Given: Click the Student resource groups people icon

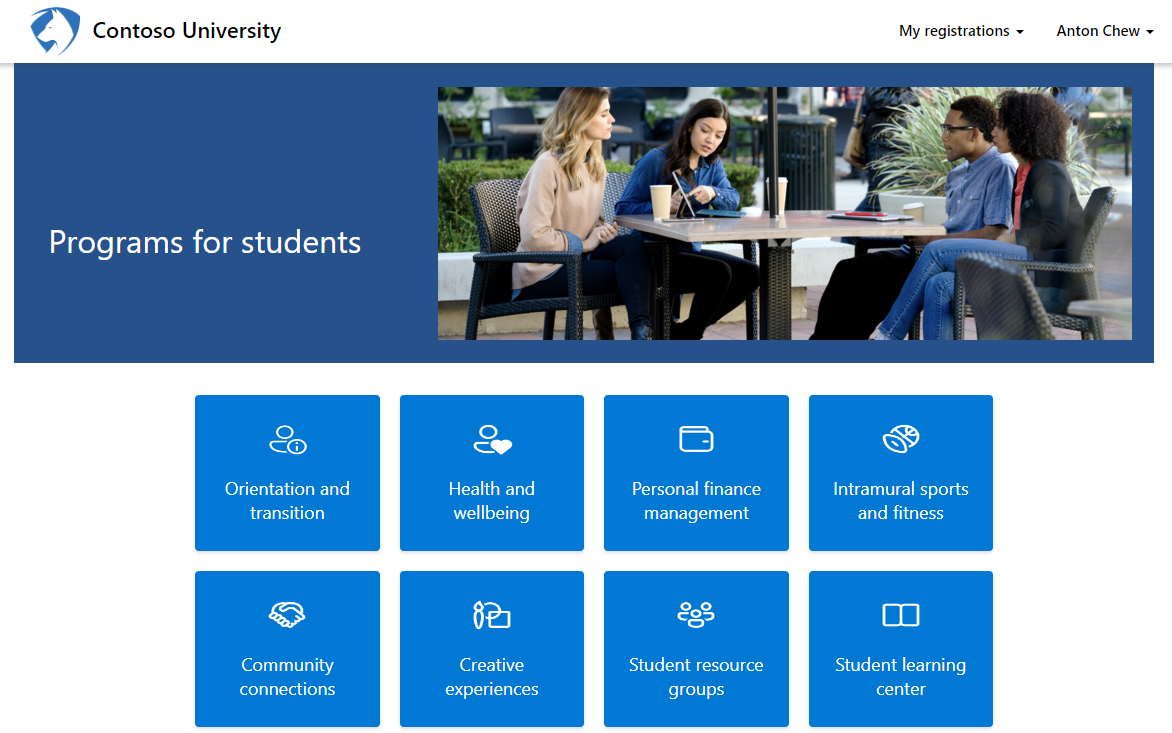Looking at the screenshot, I should tap(696, 613).
